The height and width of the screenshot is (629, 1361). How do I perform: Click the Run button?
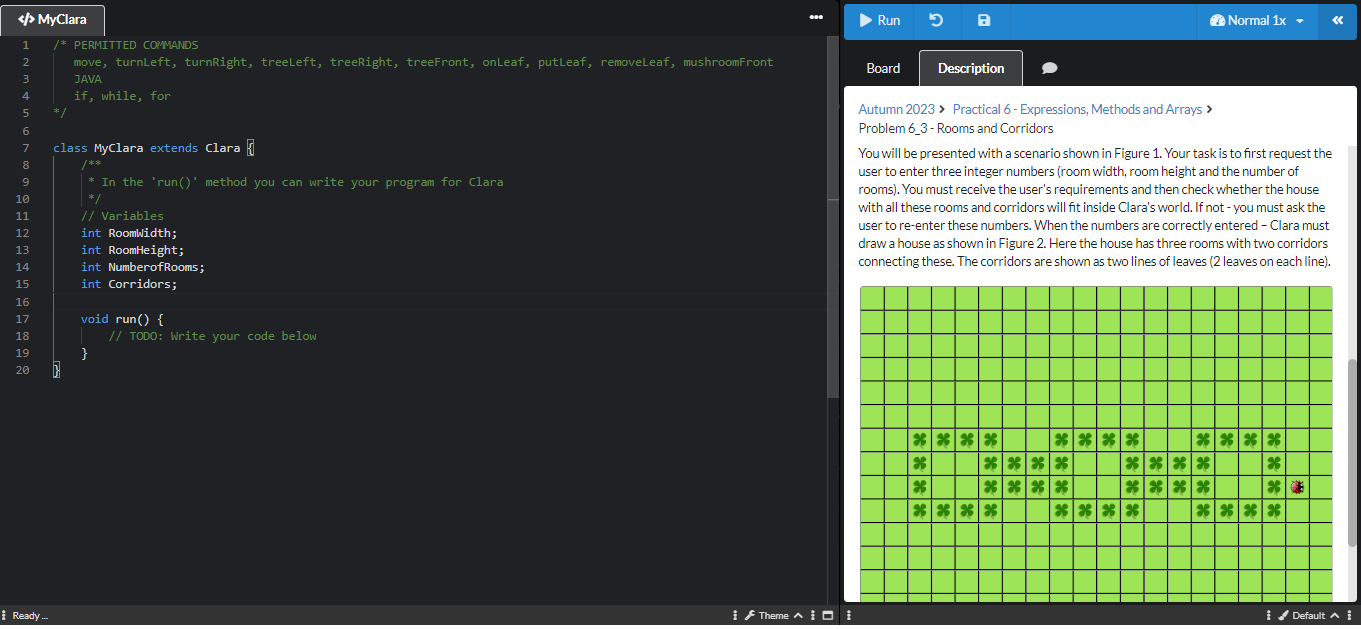coord(878,20)
